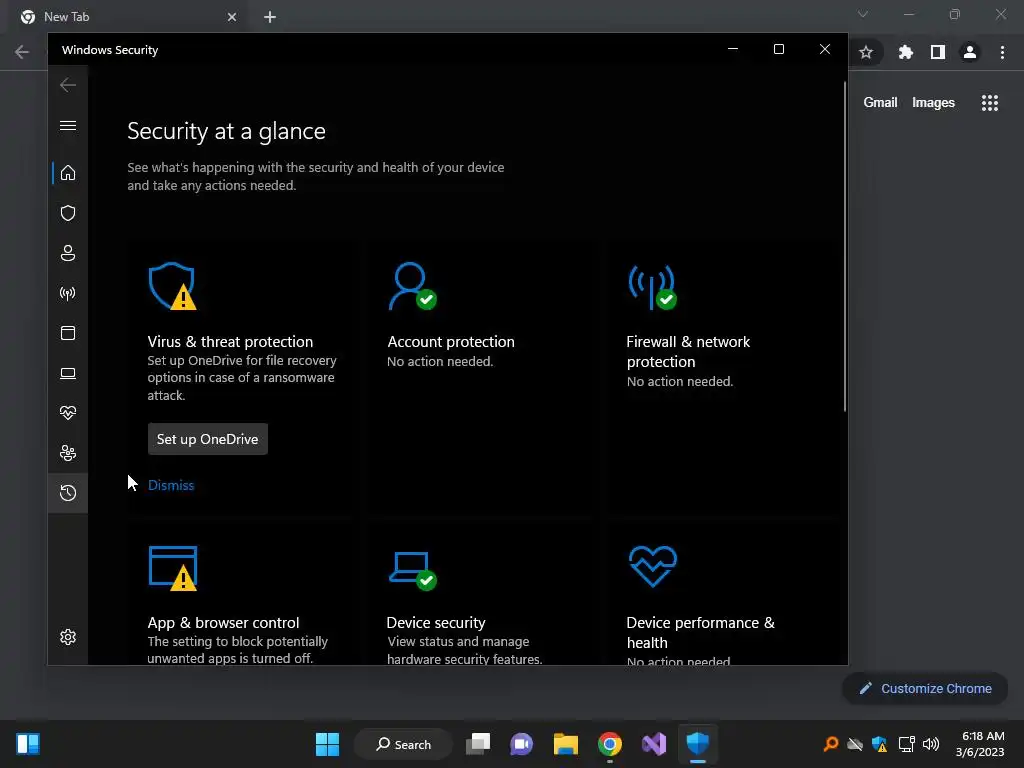Open the Virus & threat protection heading

click(x=230, y=342)
